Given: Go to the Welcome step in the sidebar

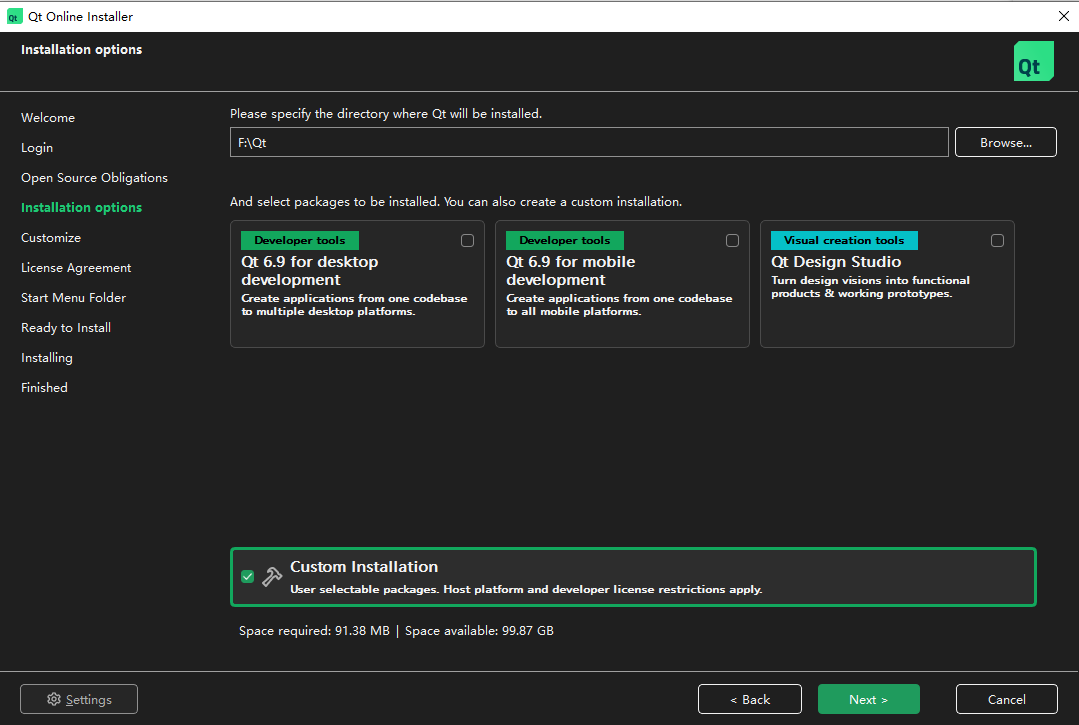Looking at the screenshot, I should pos(48,118).
